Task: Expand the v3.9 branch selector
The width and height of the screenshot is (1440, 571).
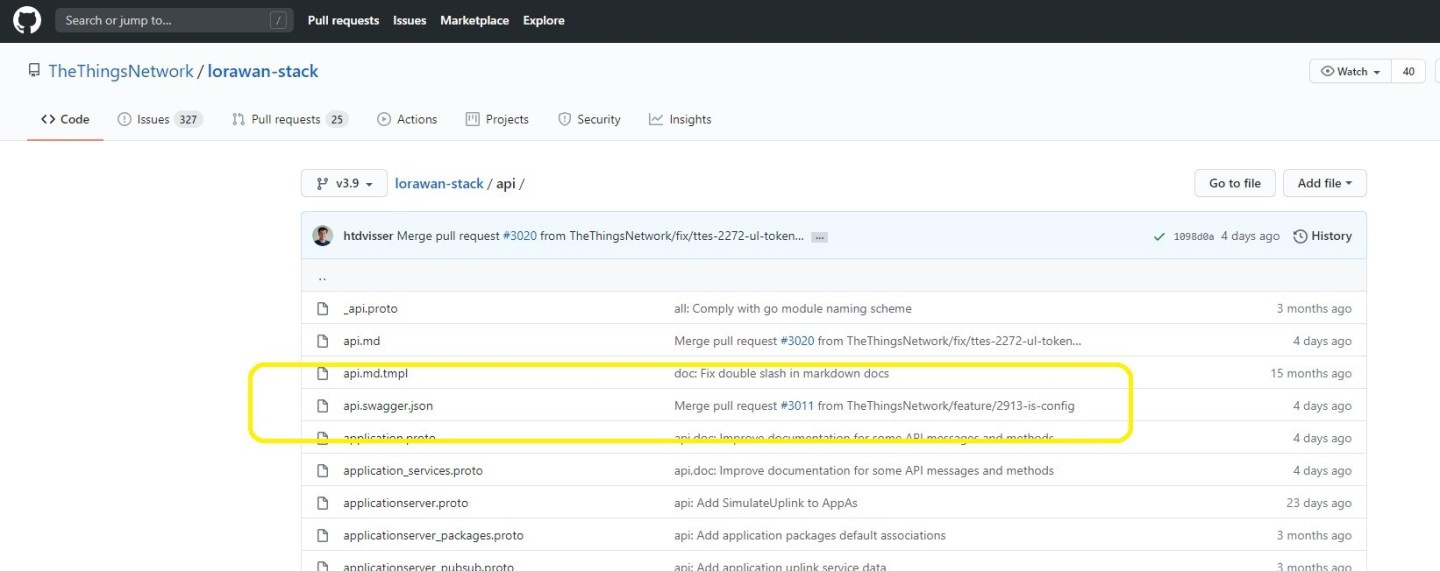Action: (x=343, y=183)
